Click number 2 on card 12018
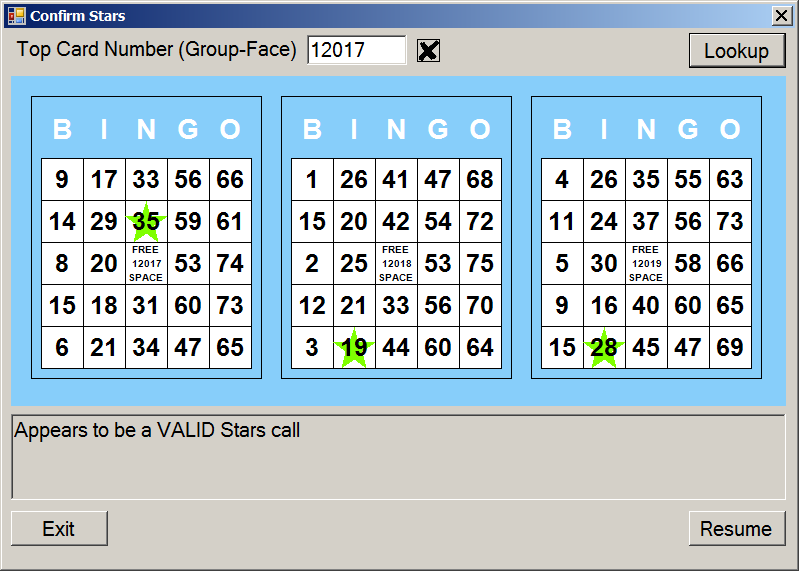 pos(312,263)
